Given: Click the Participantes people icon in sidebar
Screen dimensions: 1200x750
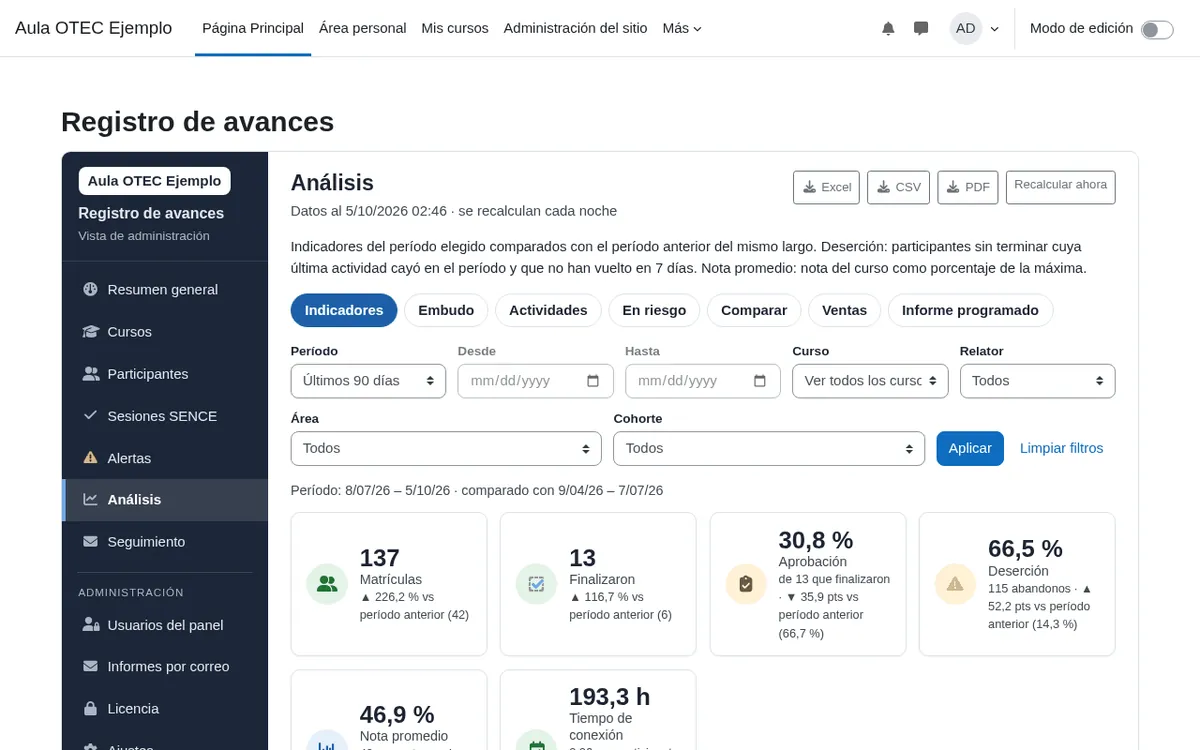Looking at the screenshot, I should point(90,374).
